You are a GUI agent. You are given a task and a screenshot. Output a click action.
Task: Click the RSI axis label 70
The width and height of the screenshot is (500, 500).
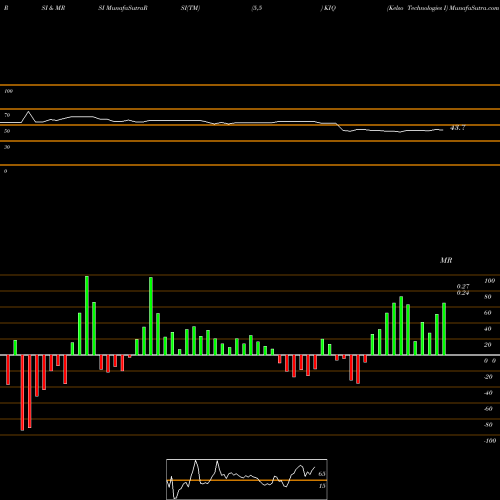pyautogui.click(x=7, y=115)
